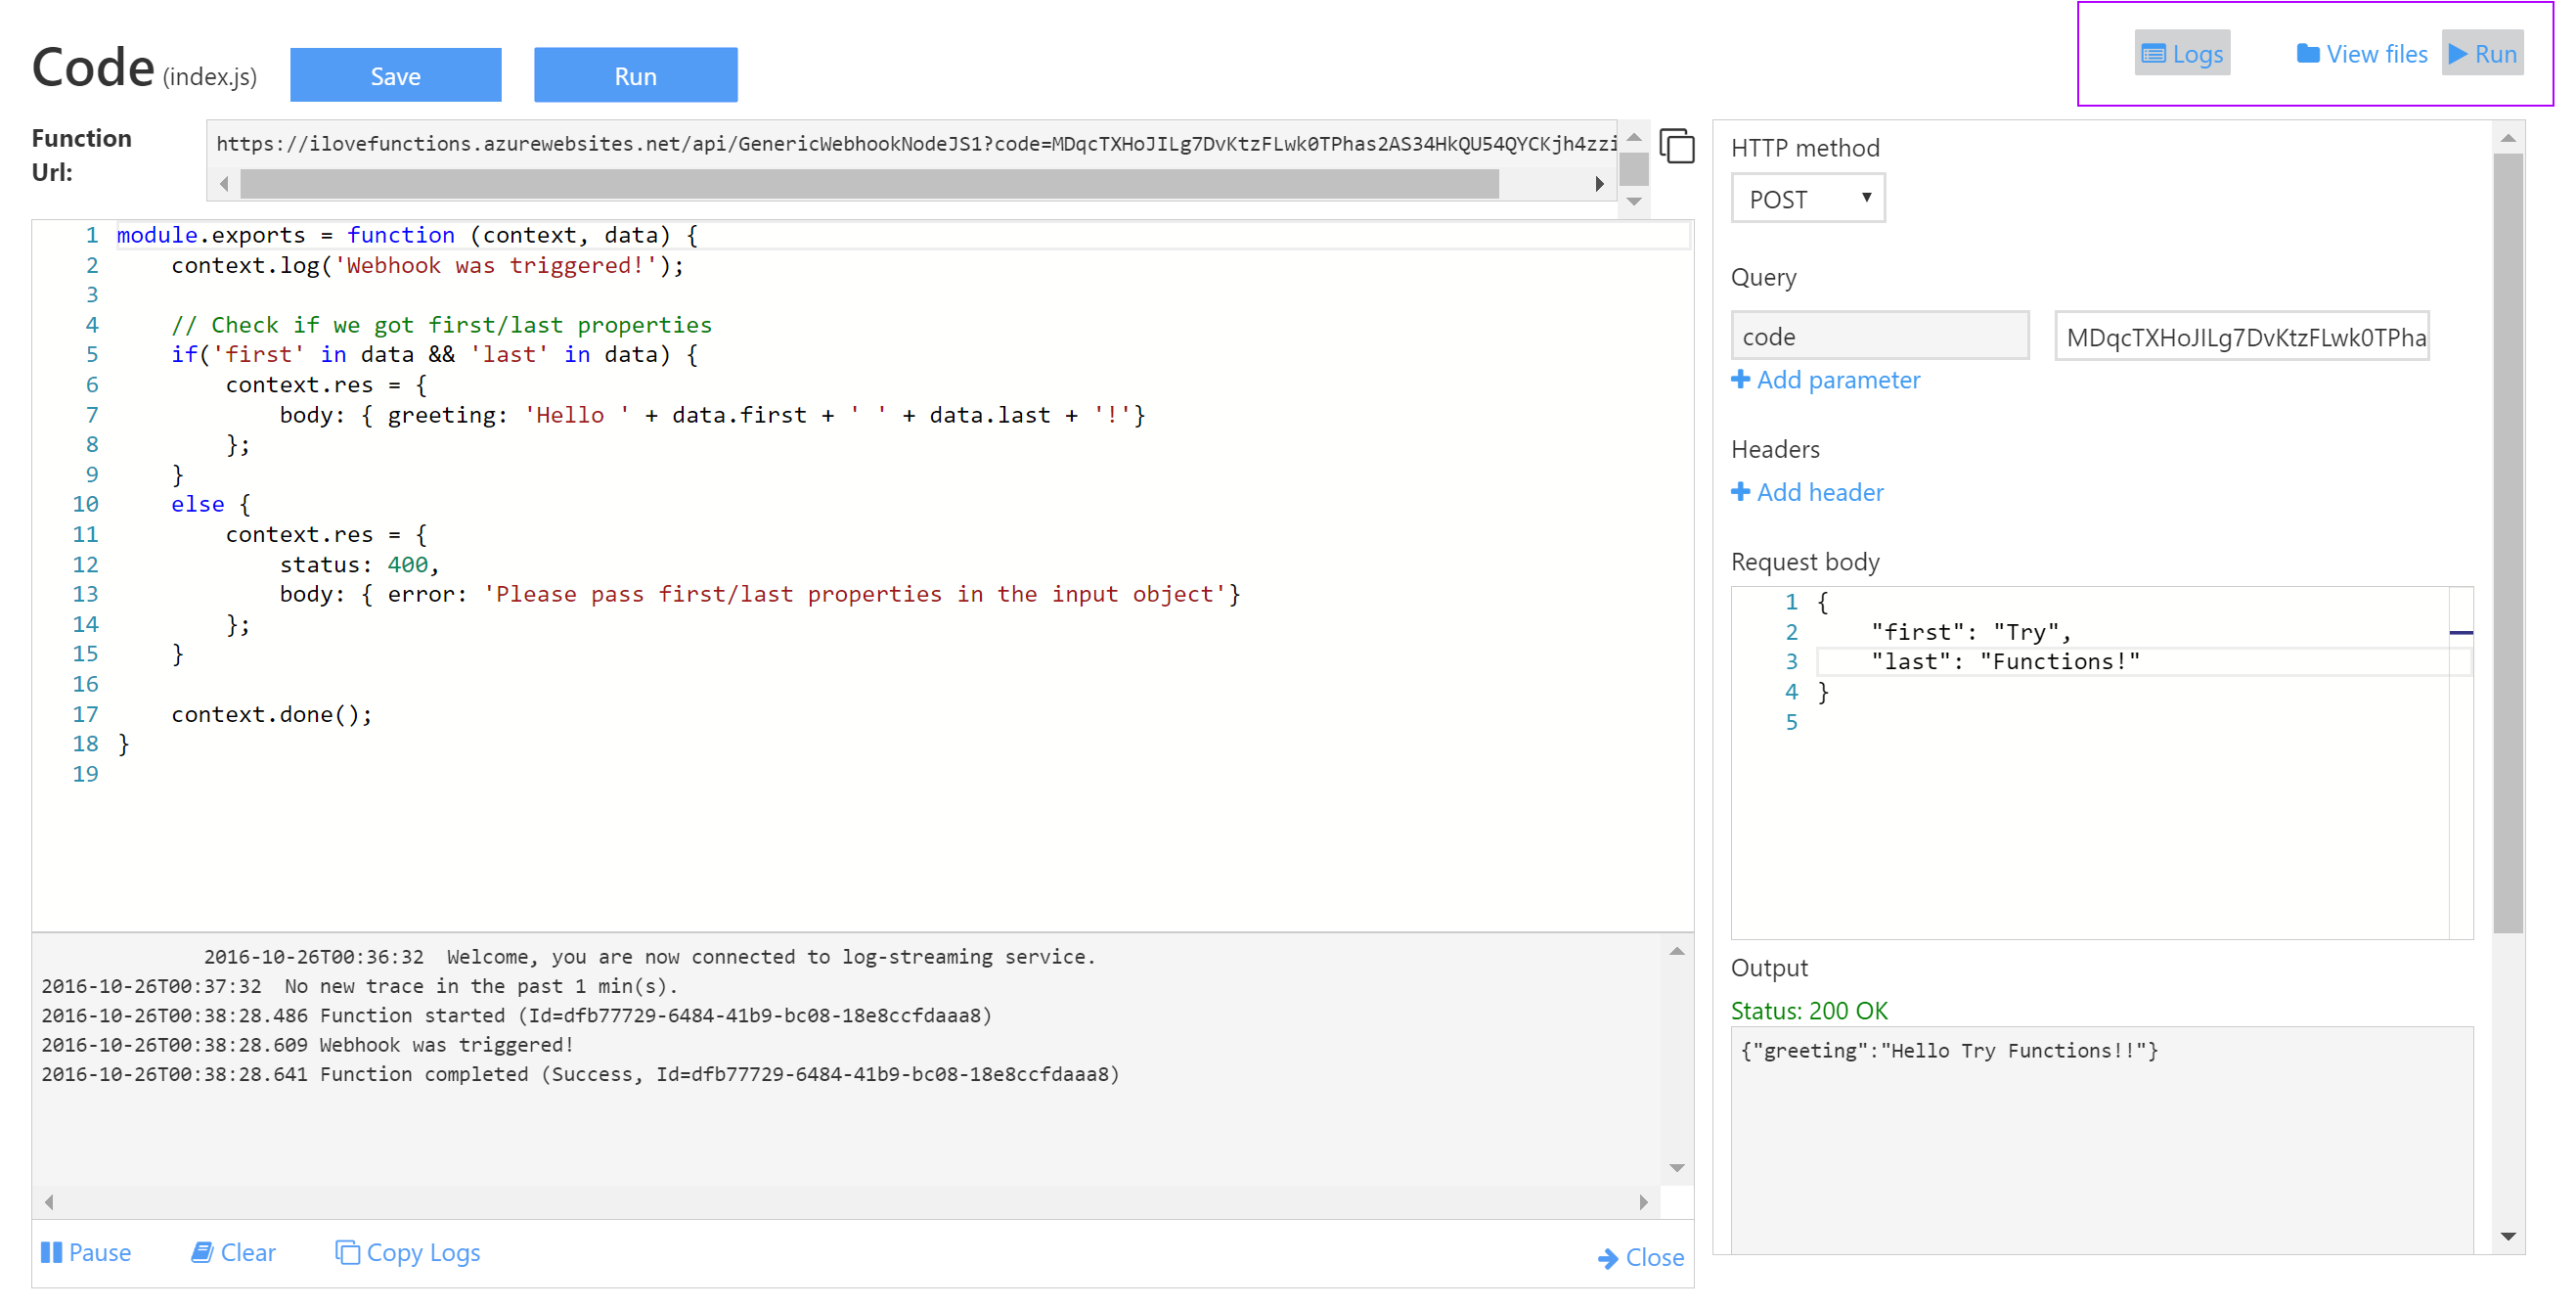Screen dimensions: 2576x1308
Task: Add a new request header
Action: click(1807, 492)
